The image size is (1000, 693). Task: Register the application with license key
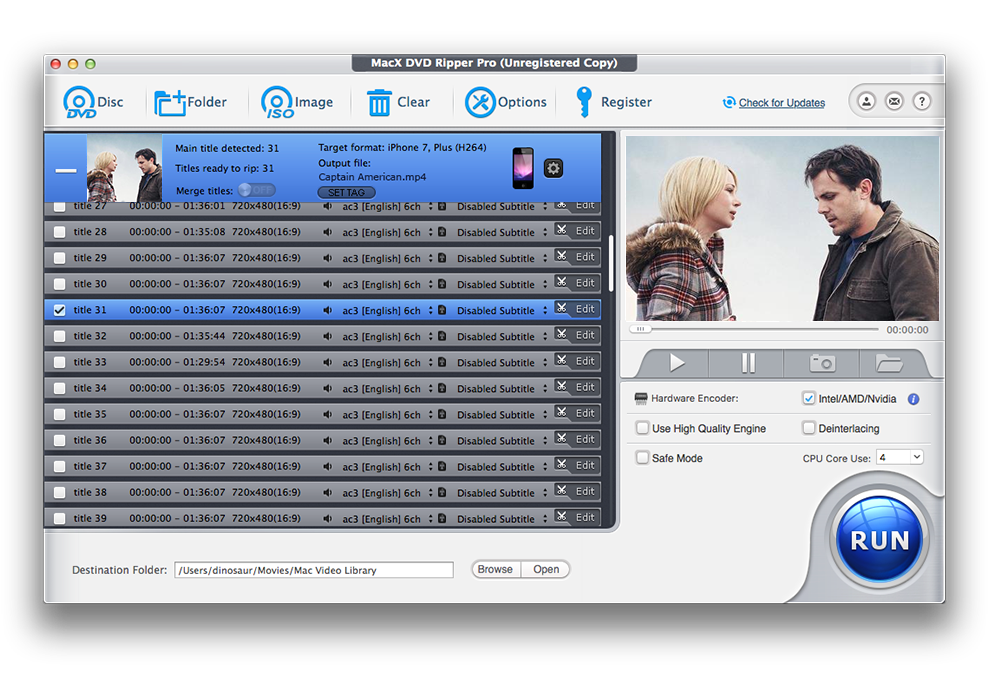[613, 101]
